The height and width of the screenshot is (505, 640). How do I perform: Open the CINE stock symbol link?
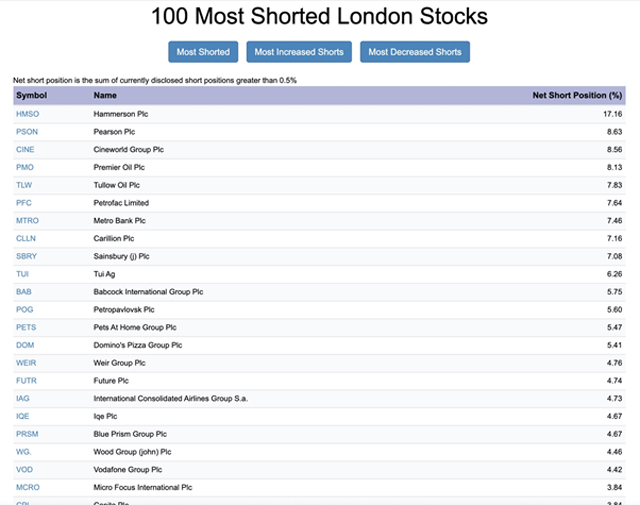25,149
